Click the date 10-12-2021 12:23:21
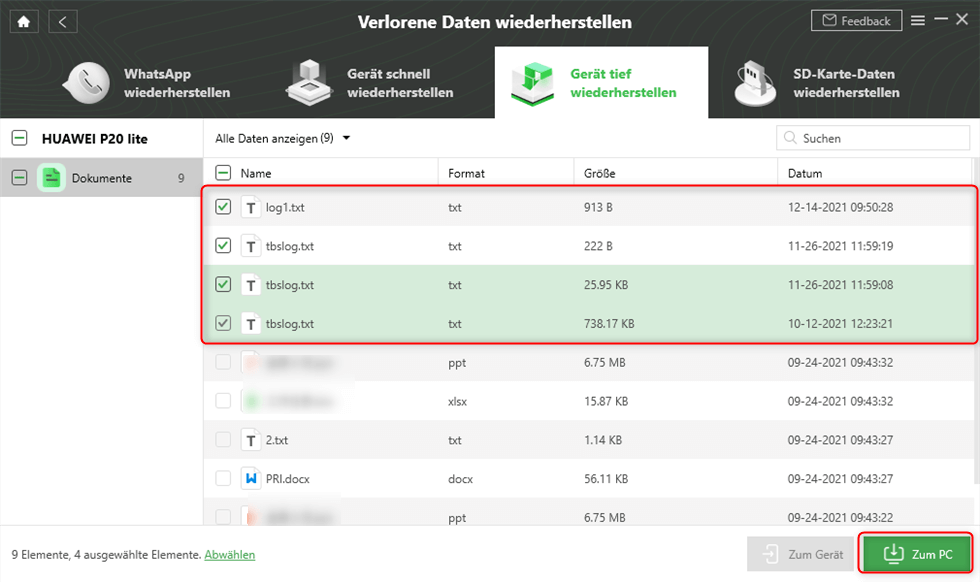The image size is (980, 582). click(840, 324)
